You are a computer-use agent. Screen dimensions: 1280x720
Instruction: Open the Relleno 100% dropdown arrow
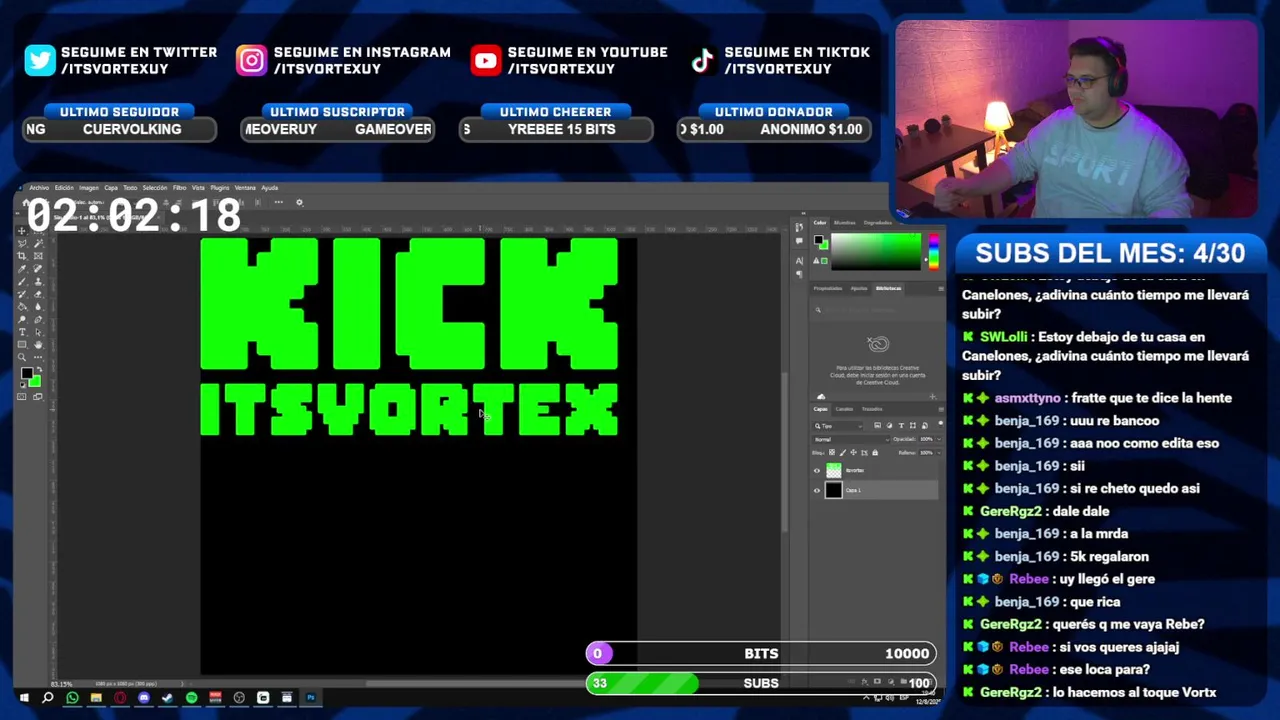[939, 452]
